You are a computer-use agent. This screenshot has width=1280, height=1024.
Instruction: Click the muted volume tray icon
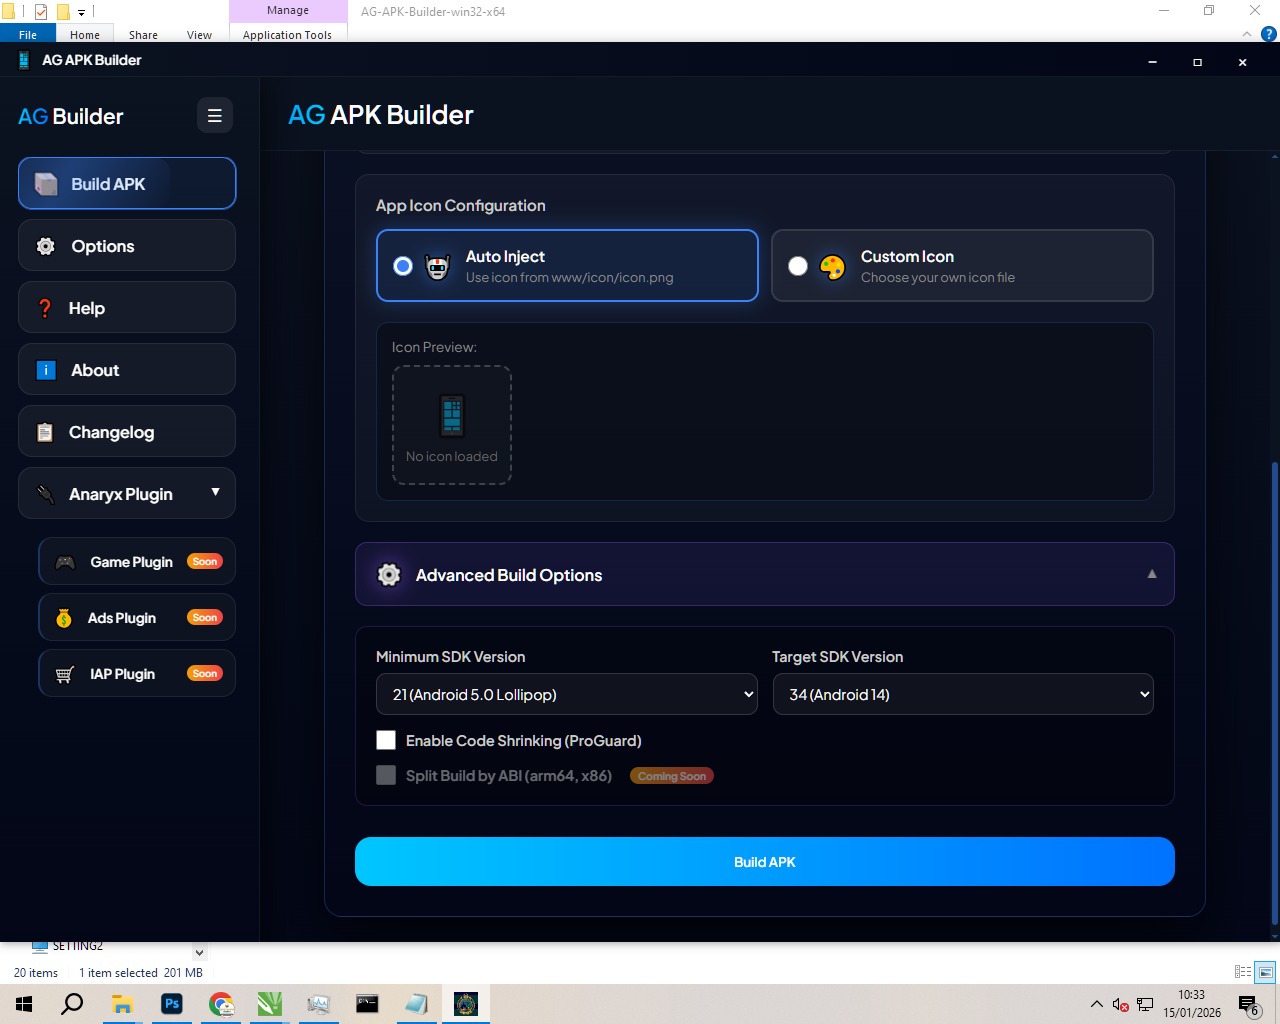(1120, 1004)
